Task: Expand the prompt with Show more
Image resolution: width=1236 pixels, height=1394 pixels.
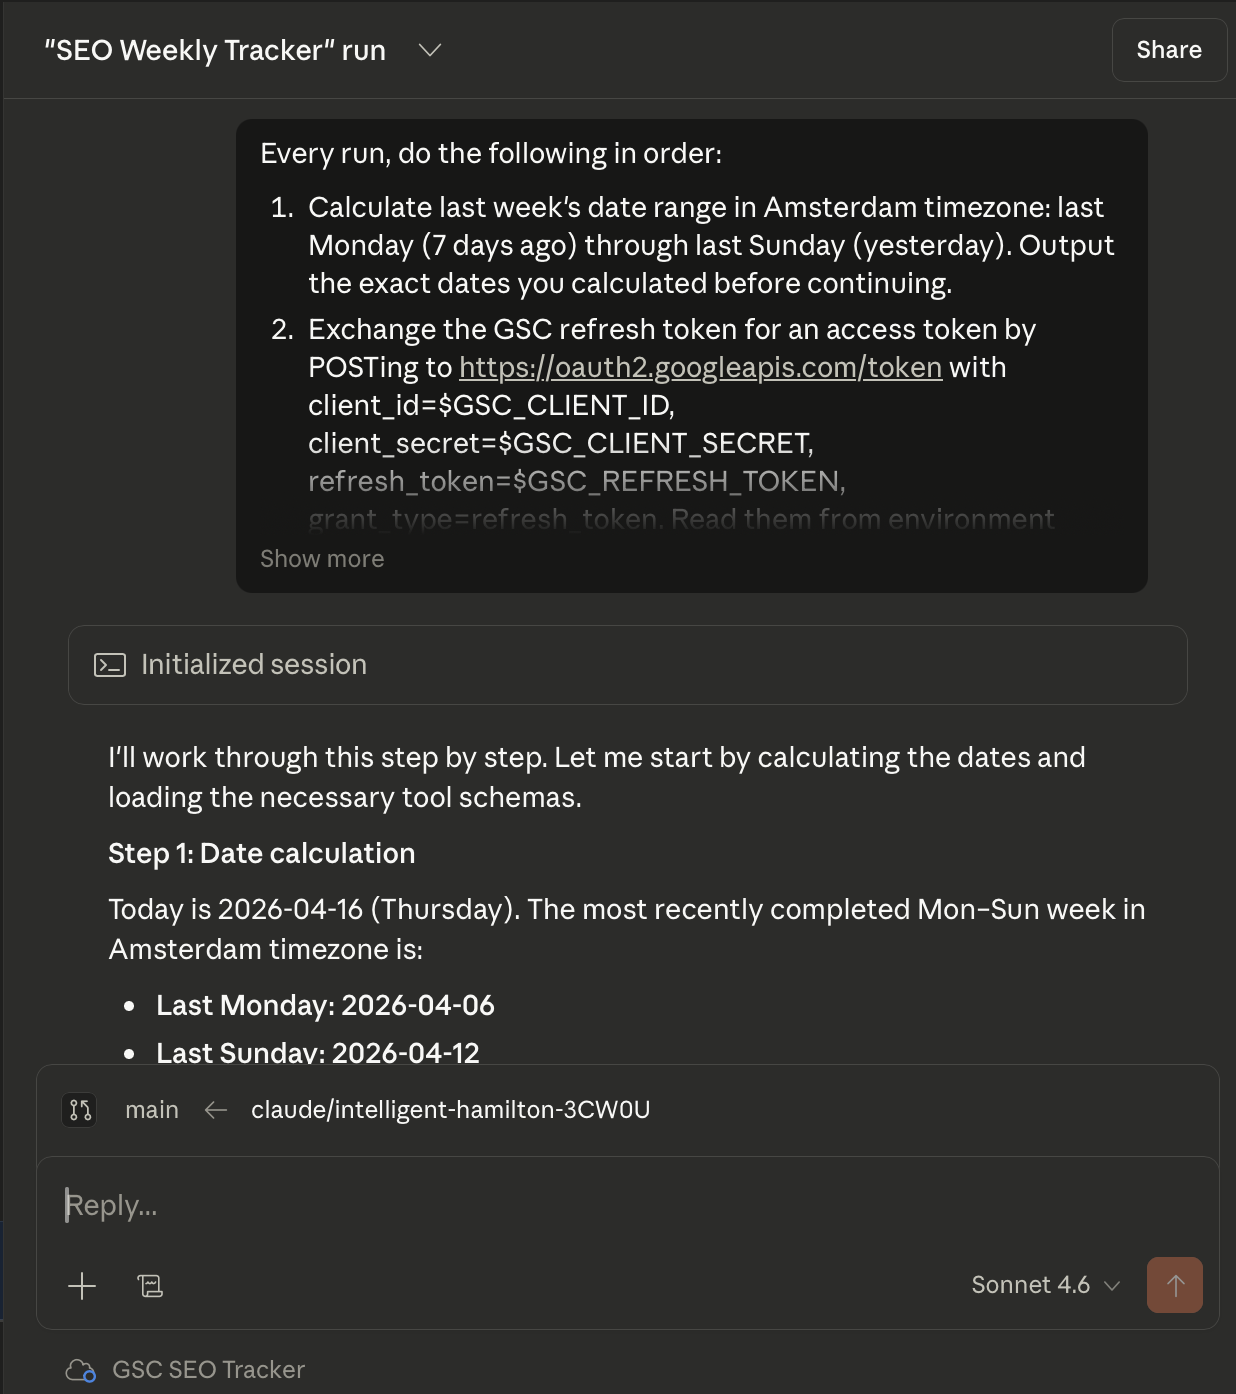Action: pyautogui.click(x=322, y=559)
